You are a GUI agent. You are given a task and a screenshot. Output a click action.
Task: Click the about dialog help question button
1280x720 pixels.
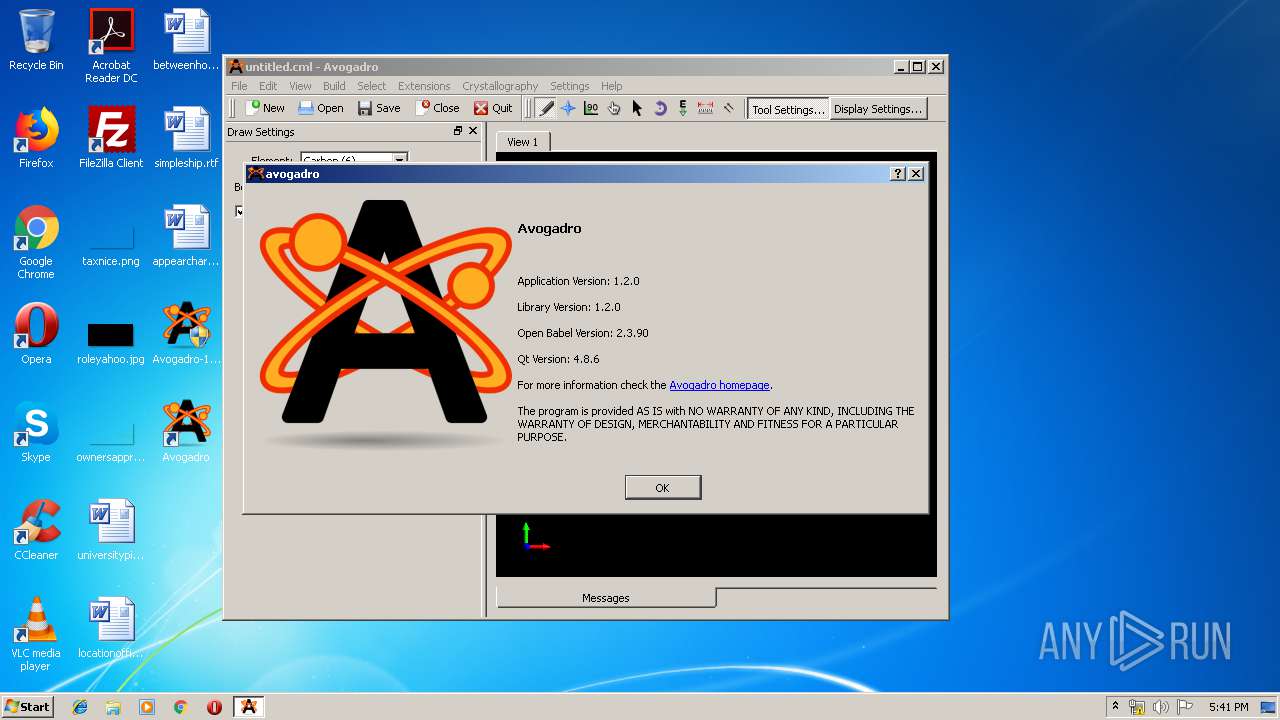[x=898, y=173]
